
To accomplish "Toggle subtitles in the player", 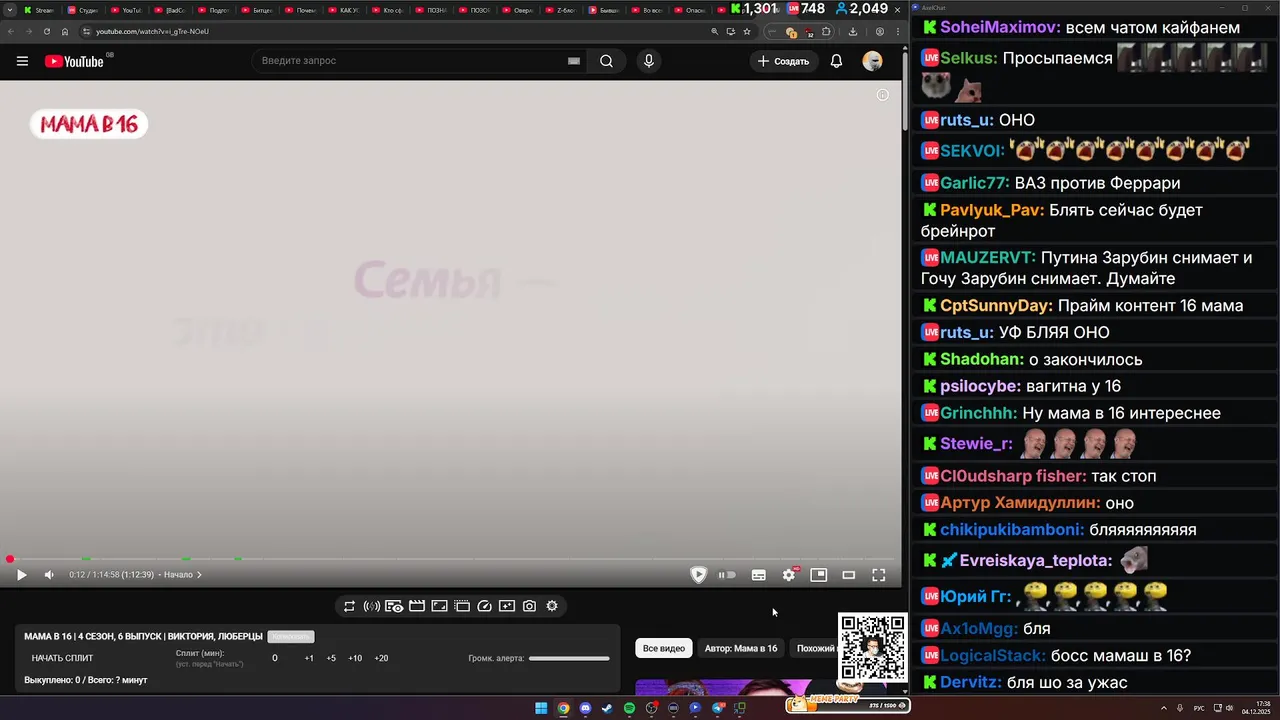I will pyautogui.click(x=759, y=575).
